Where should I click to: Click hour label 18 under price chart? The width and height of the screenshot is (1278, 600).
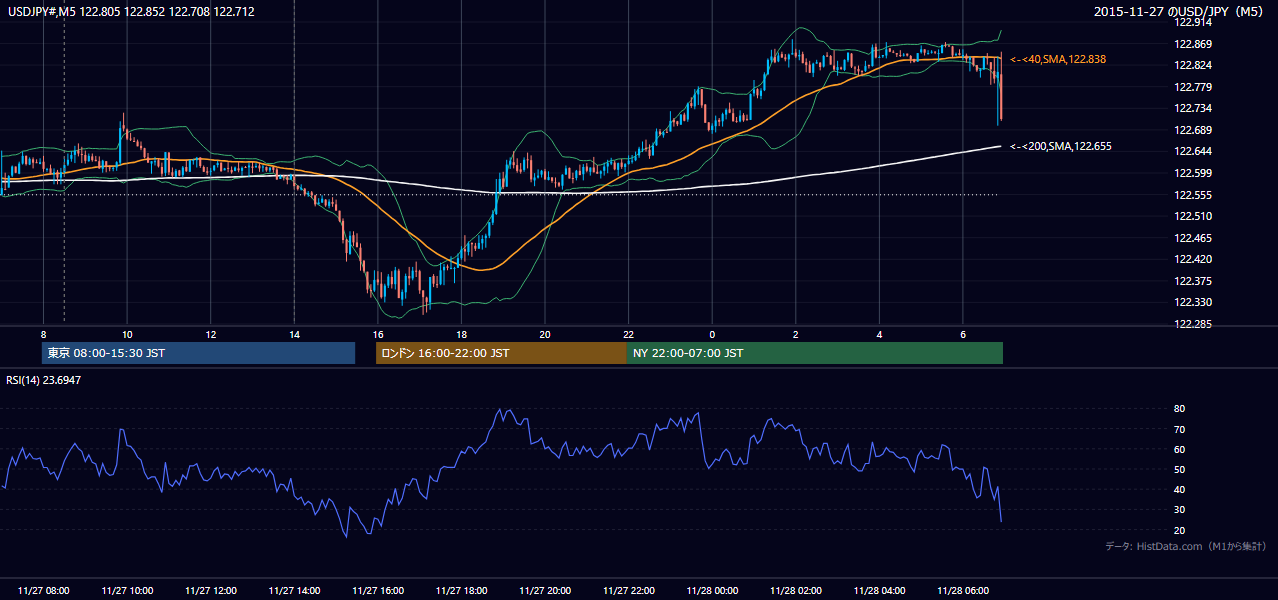pyautogui.click(x=461, y=334)
